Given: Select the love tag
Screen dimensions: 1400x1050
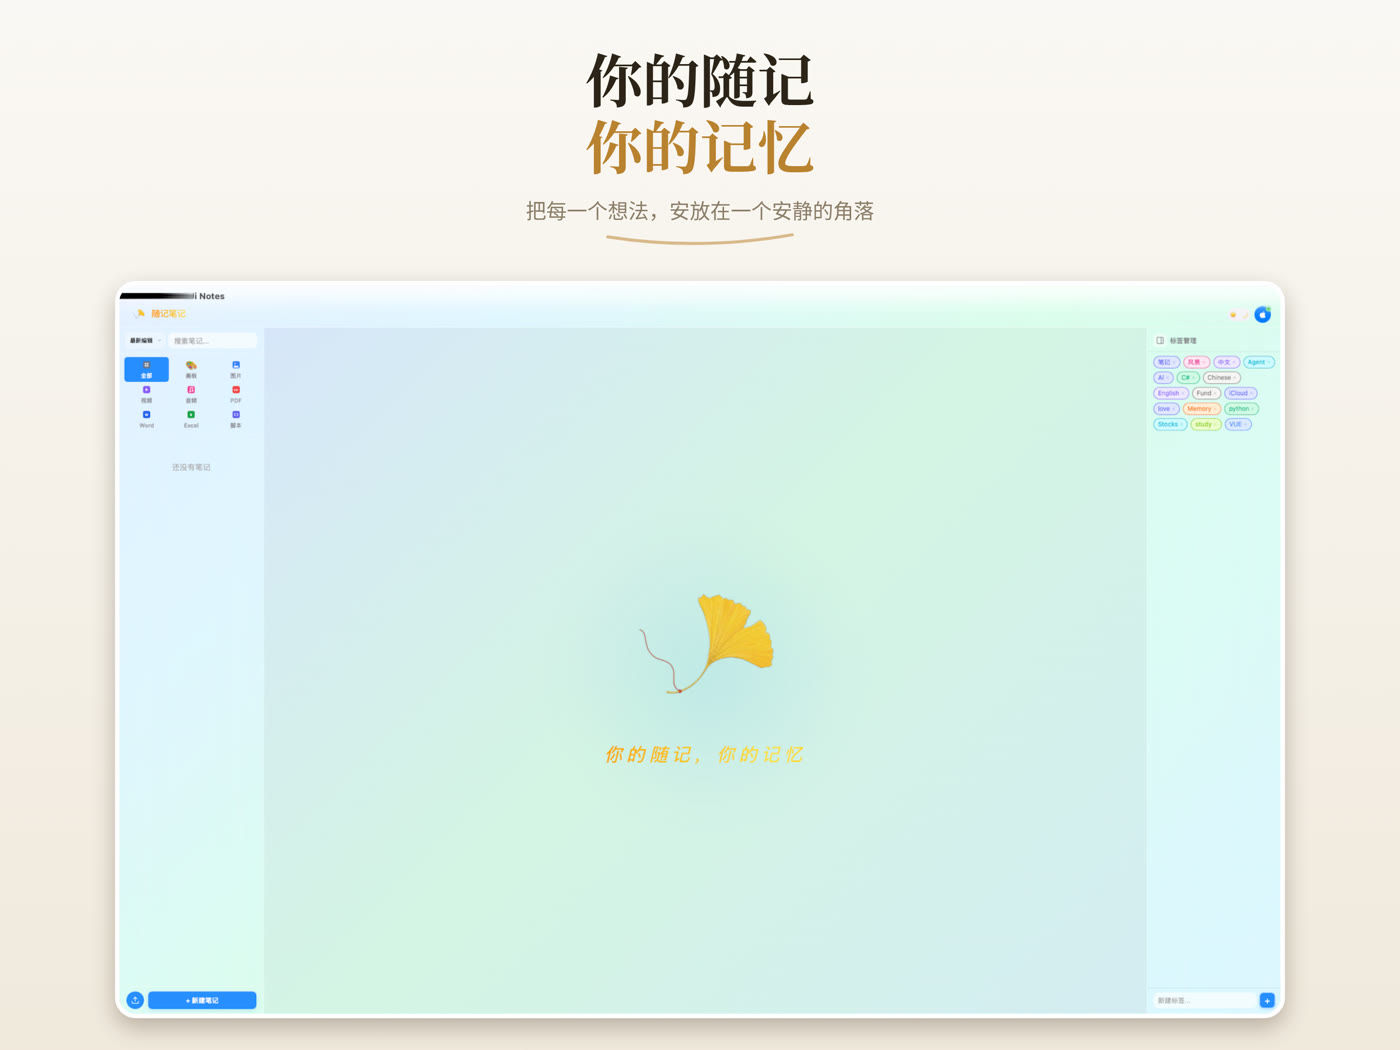Looking at the screenshot, I should (x=1166, y=409).
